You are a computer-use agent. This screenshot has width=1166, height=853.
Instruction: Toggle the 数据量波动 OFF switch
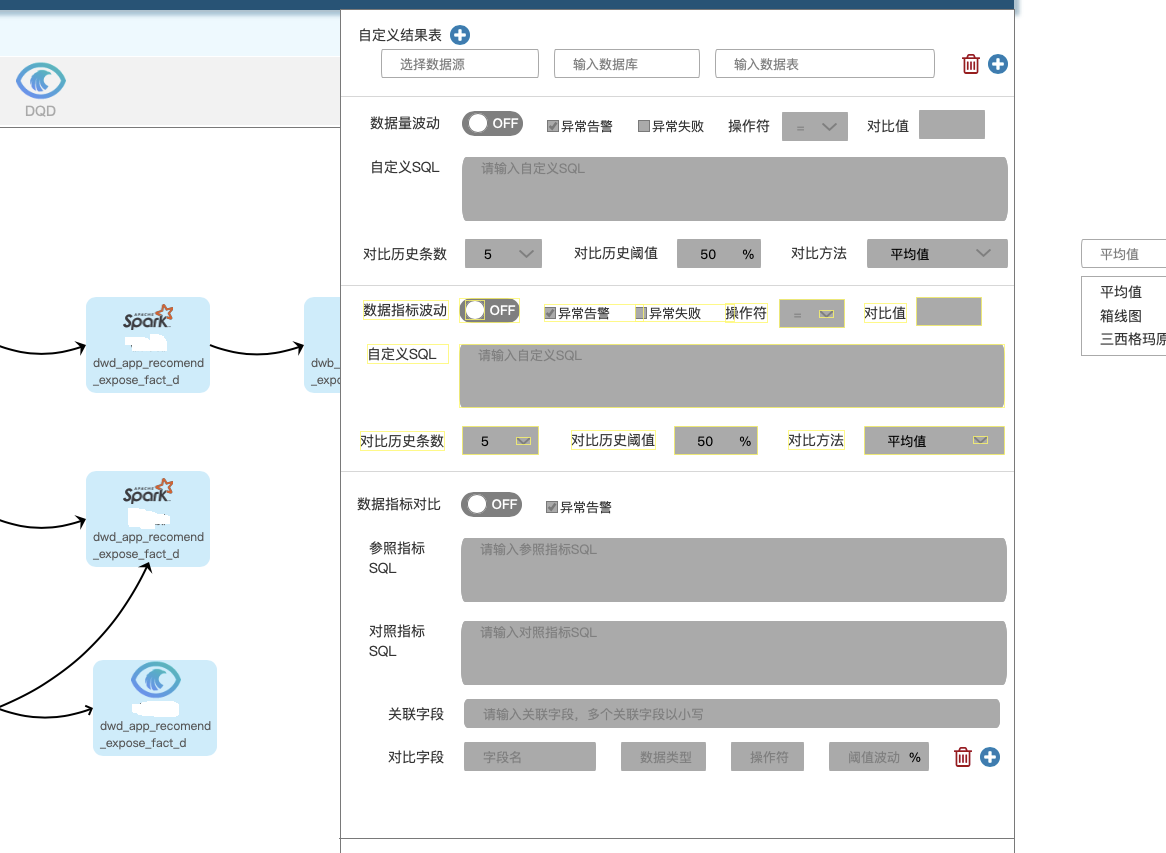[x=492, y=123]
